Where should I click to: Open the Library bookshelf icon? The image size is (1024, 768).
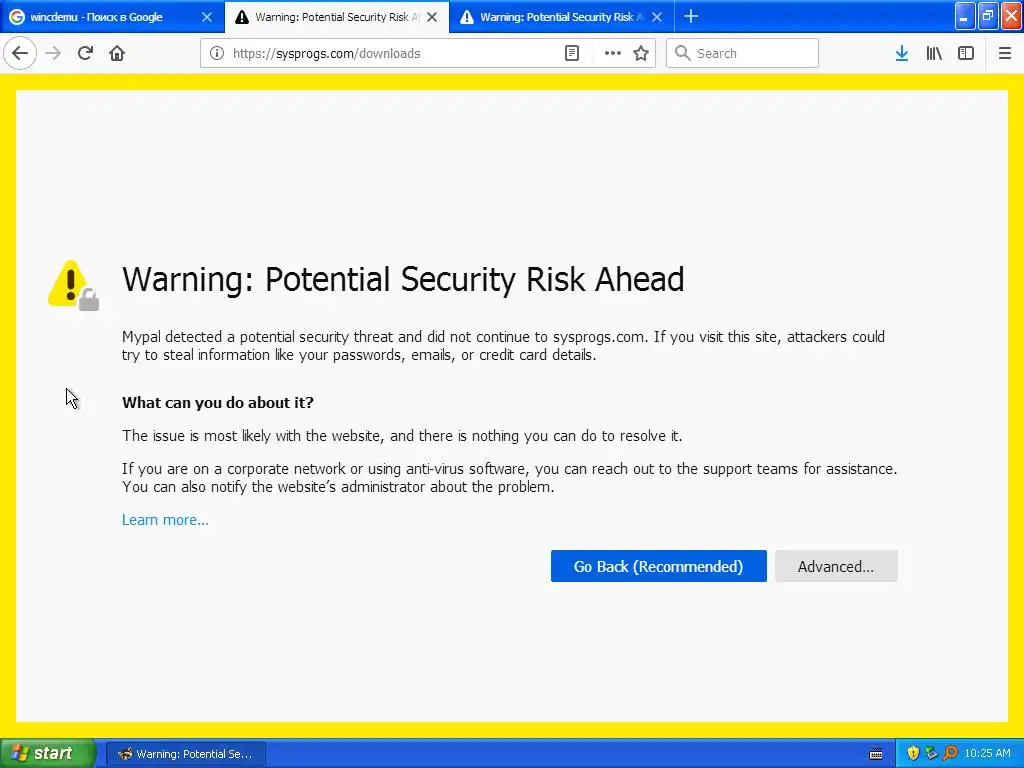[934, 54]
